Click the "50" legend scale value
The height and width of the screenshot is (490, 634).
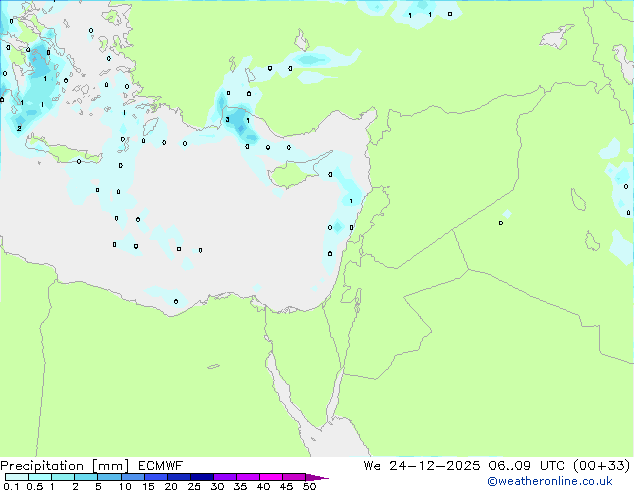click(309, 486)
